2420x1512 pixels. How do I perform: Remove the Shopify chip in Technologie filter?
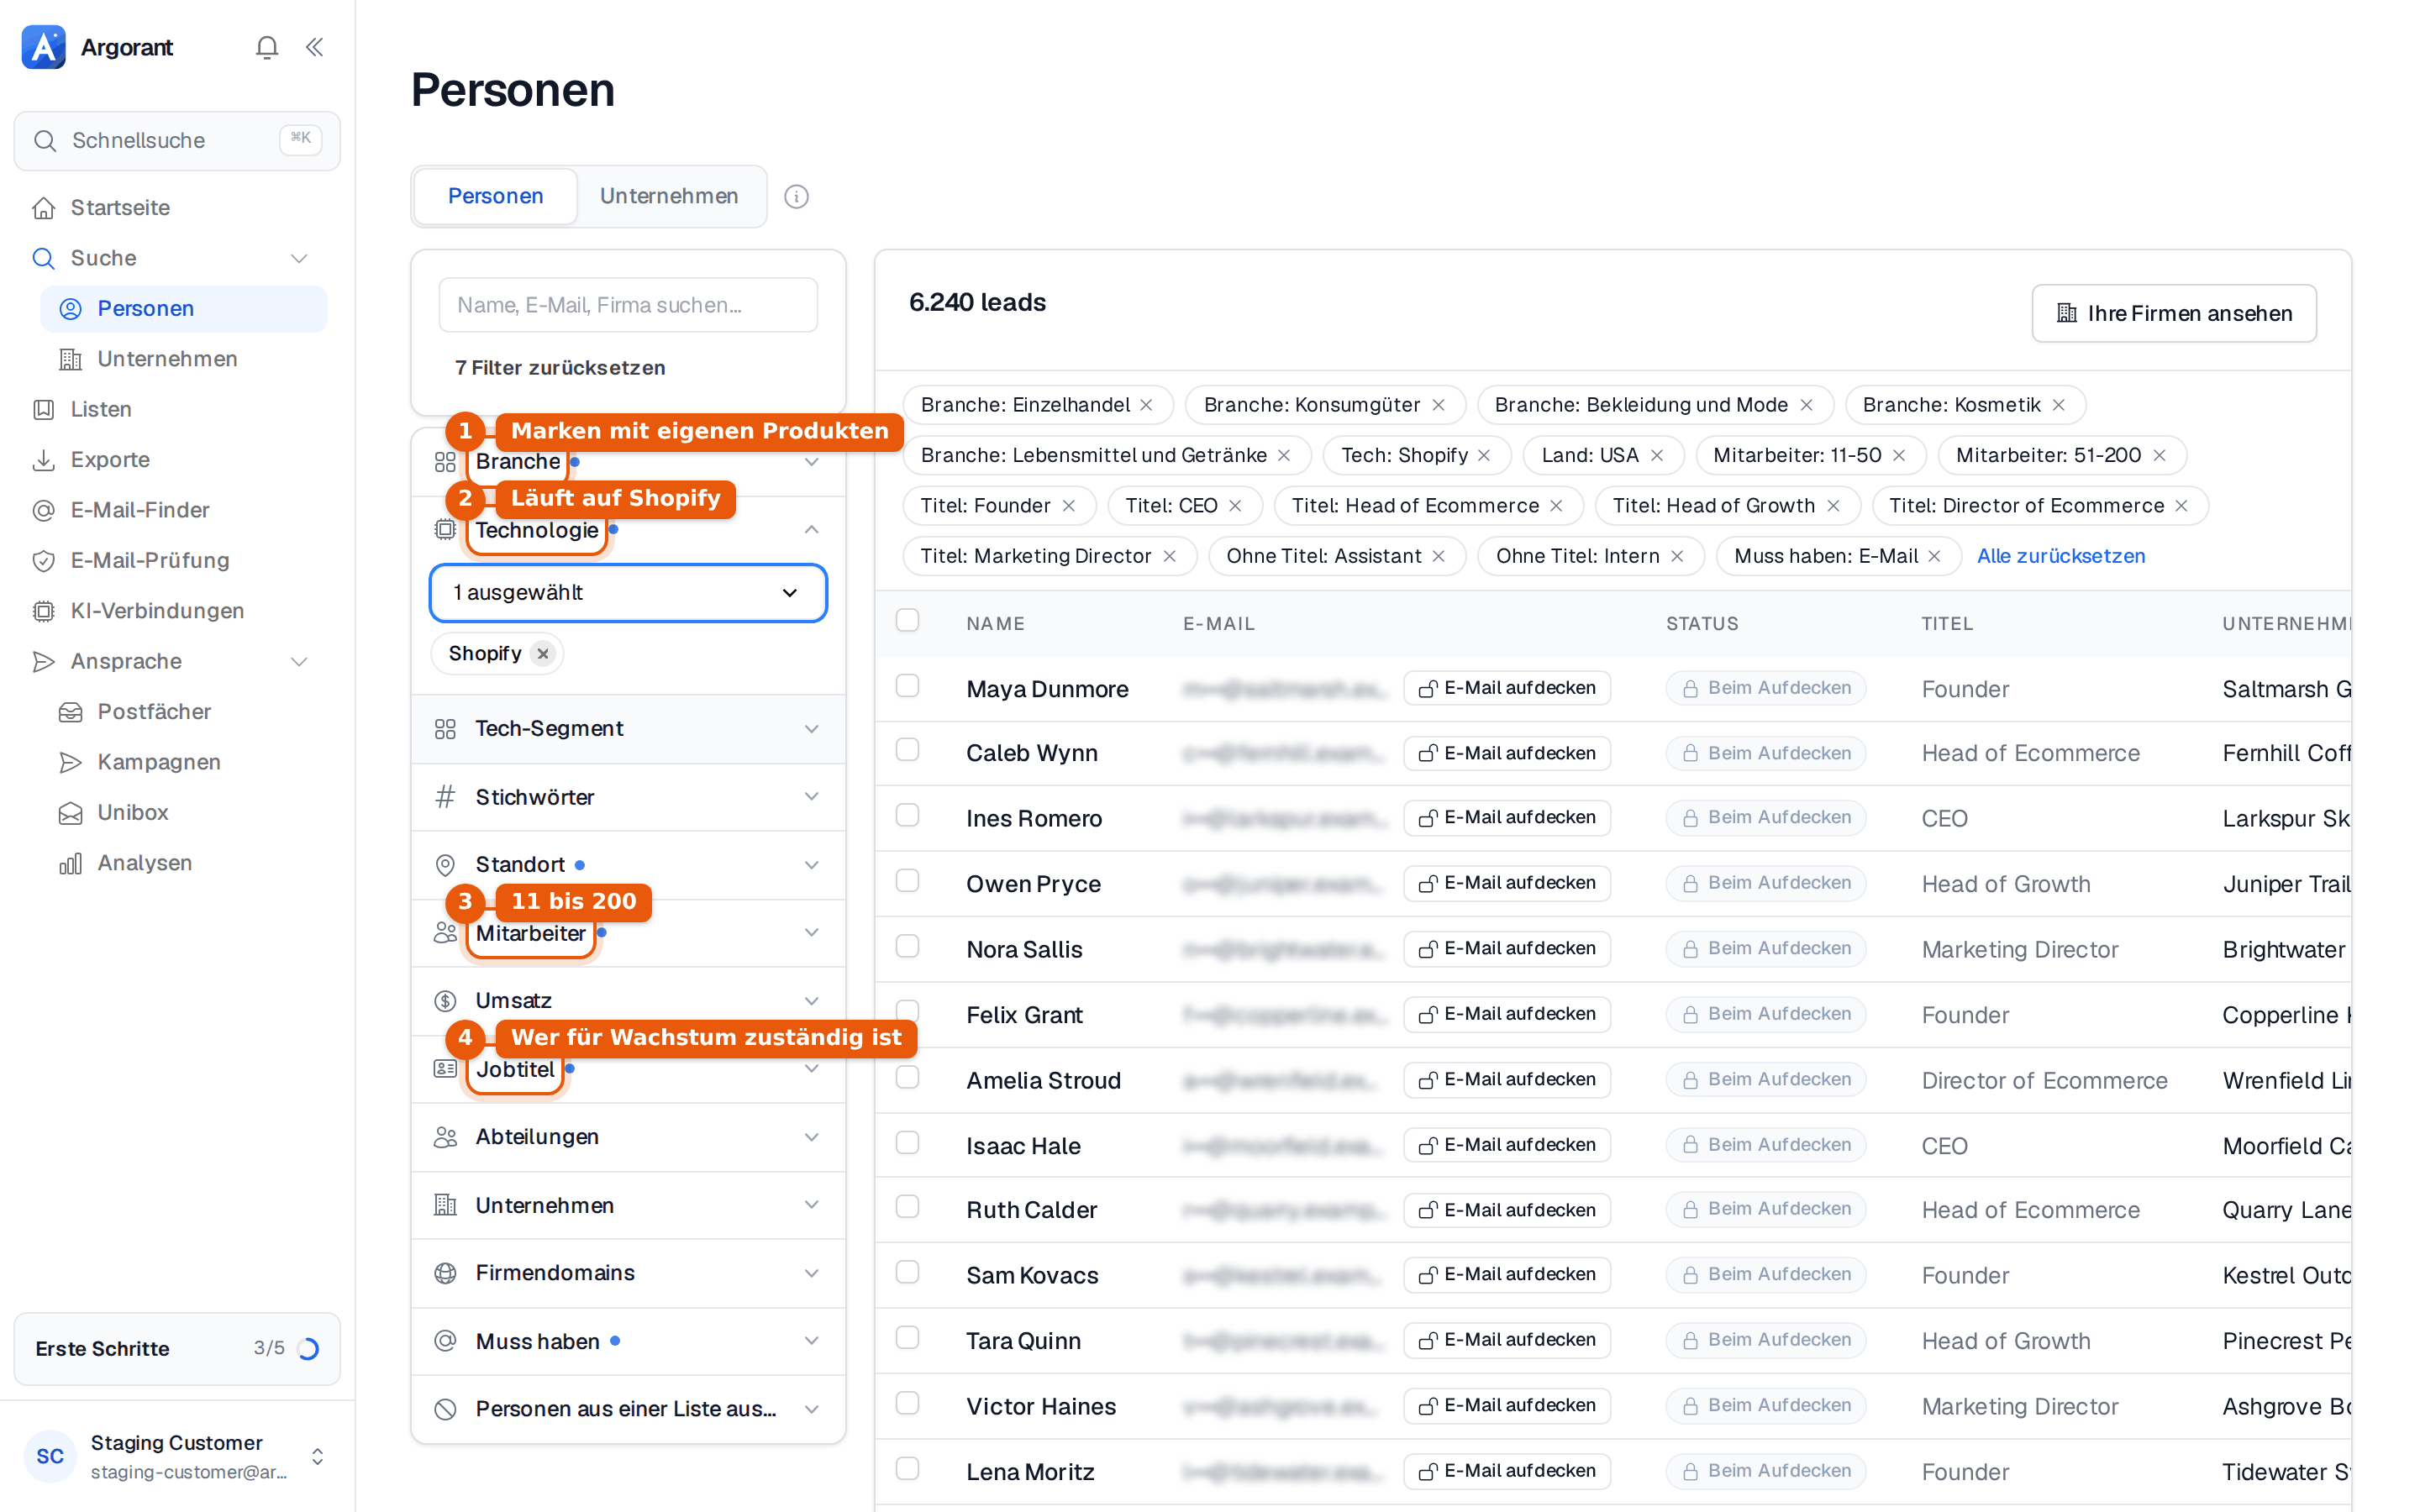click(x=543, y=653)
